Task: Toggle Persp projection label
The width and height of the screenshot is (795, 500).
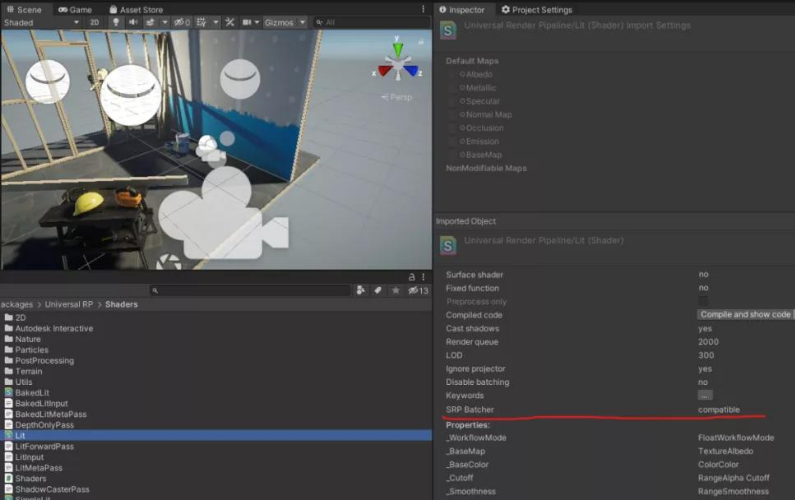Action: point(397,97)
